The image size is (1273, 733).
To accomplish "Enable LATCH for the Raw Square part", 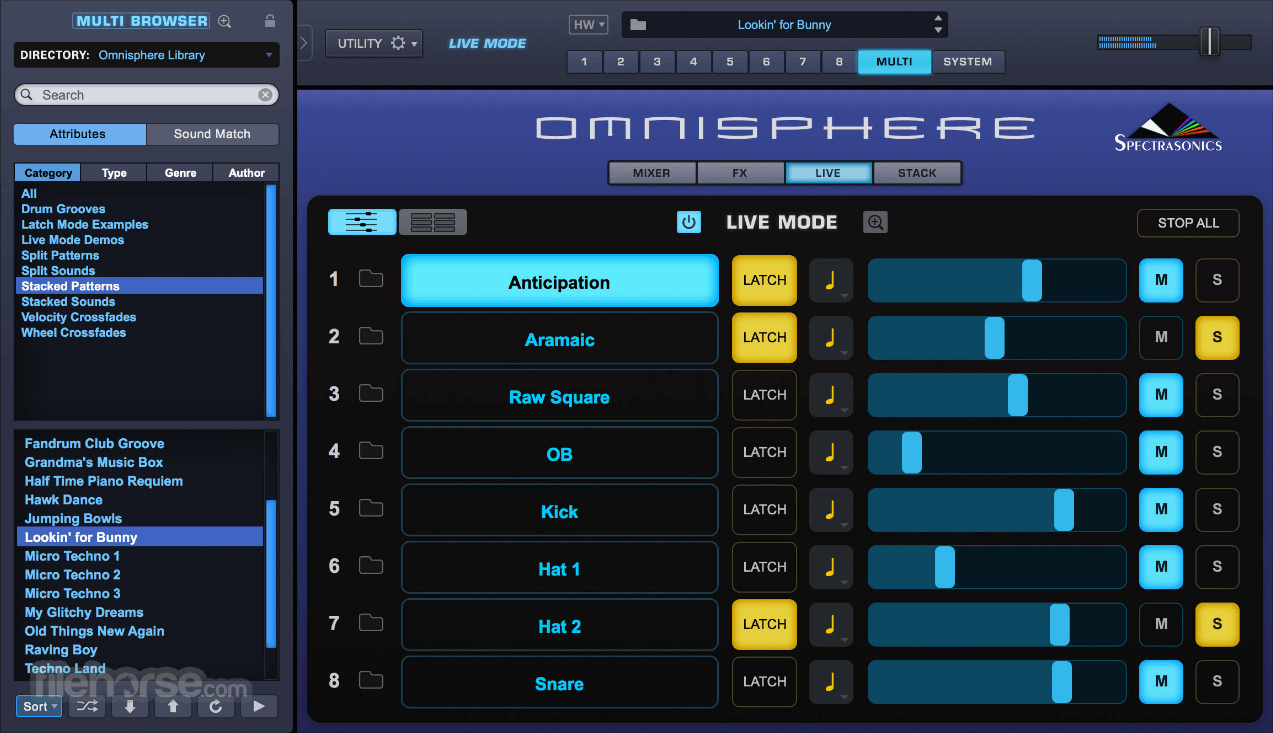I will tap(764, 395).
